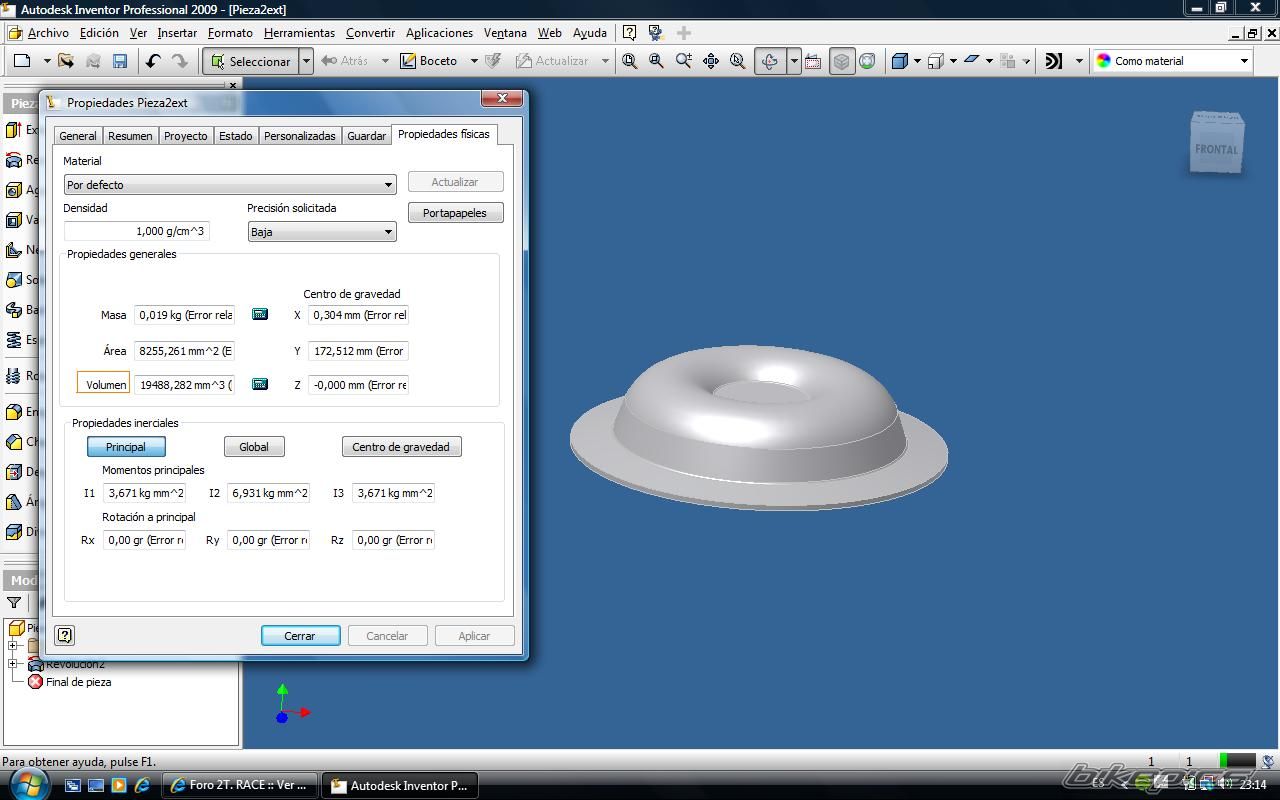
Task: Open the Edición menu
Action: [99, 33]
